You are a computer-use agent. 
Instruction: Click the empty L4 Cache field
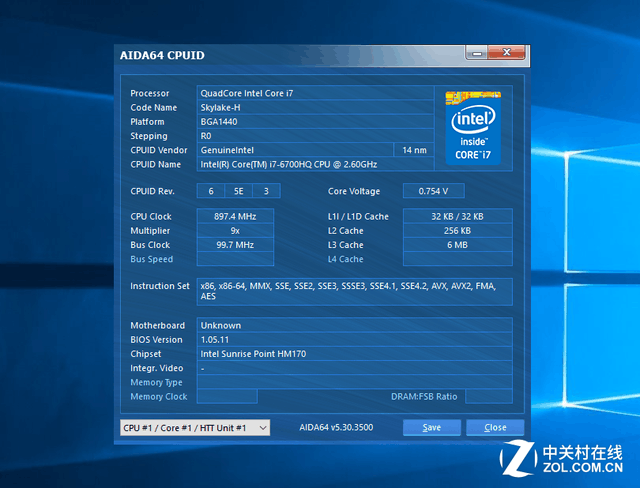click(458, 259)
